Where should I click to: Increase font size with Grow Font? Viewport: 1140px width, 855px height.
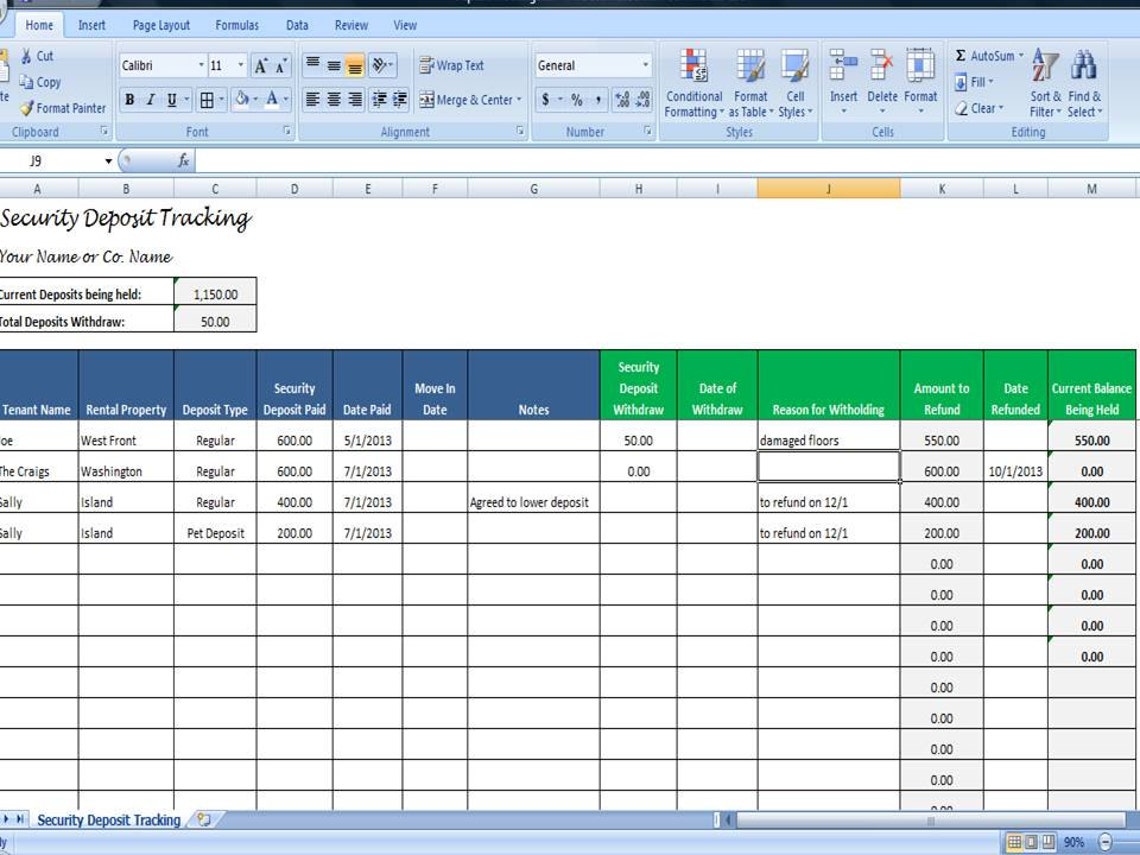[x=260, y=66]
